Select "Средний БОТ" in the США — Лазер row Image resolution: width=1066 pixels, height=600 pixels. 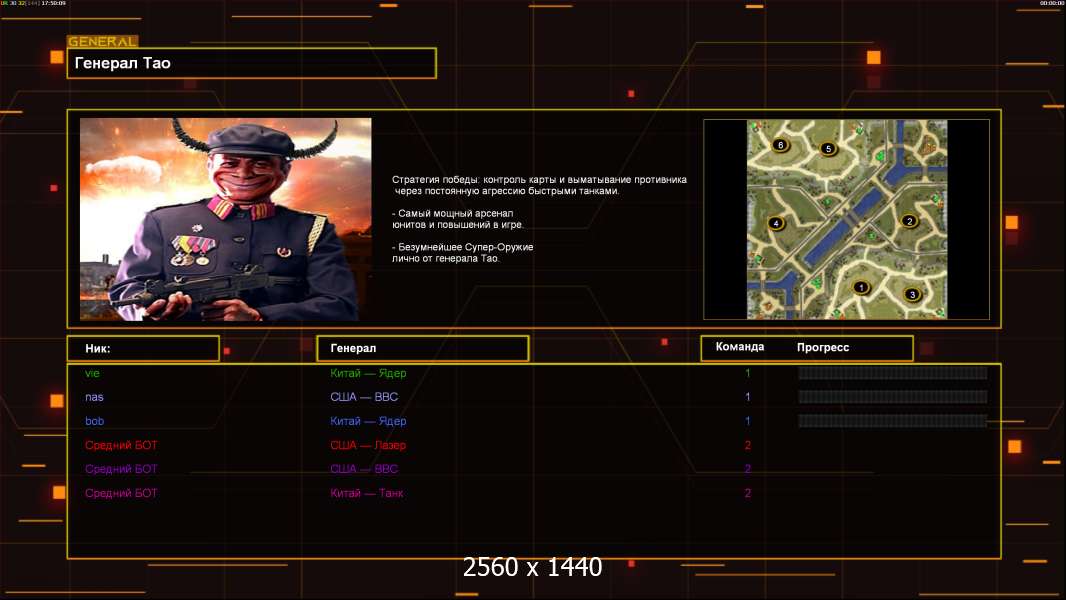(x=121, y=445)
